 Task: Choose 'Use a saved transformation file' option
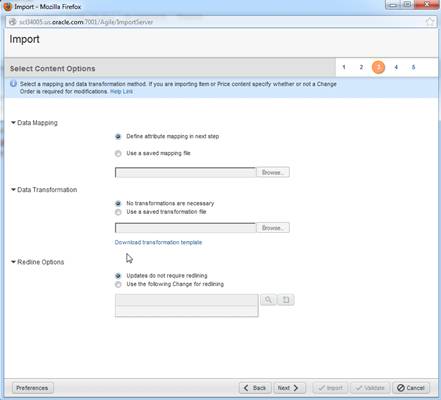118,212
